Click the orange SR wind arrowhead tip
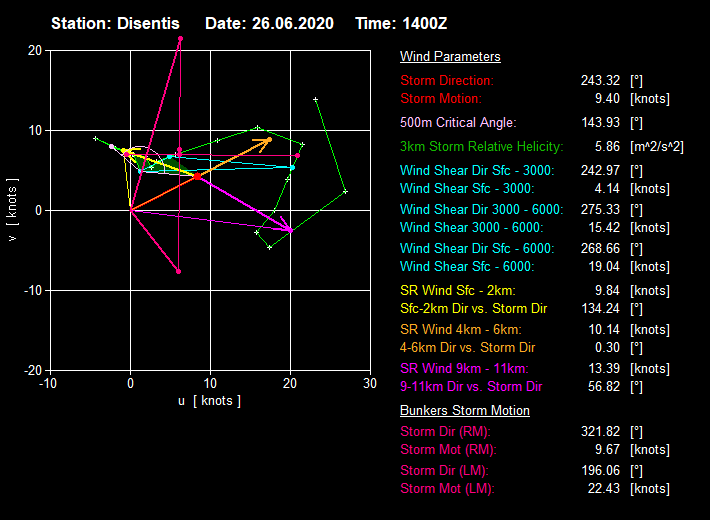The width and height of the screenshot is (710, 520). click(269, 140)
